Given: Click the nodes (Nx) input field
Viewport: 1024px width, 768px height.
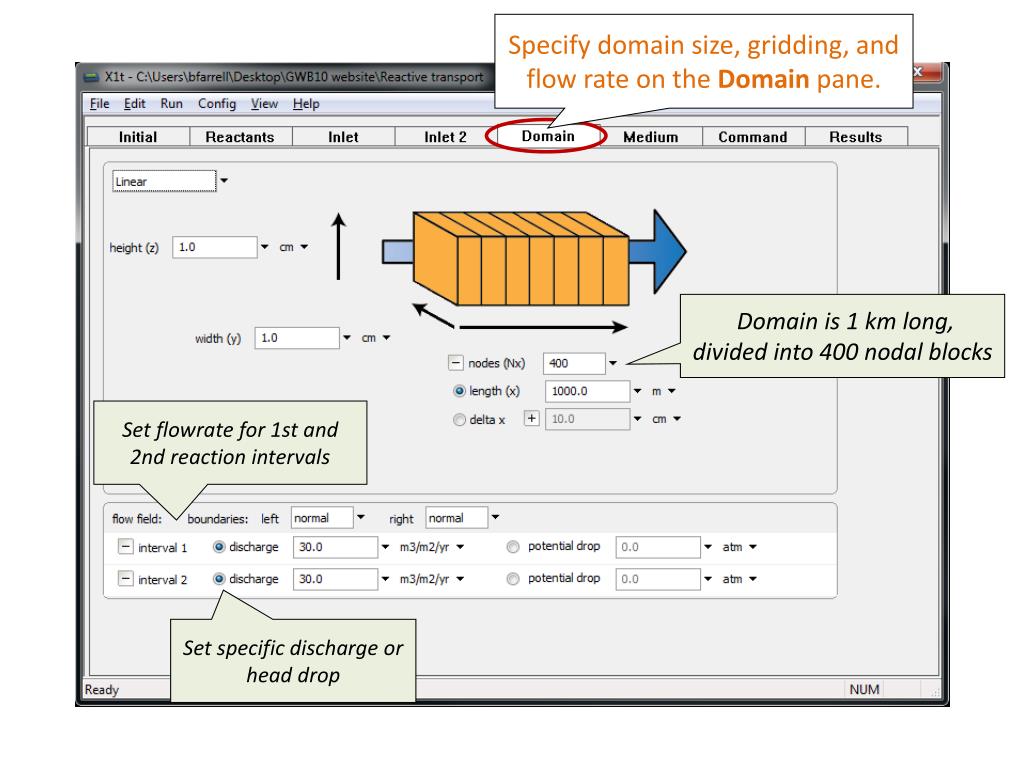Looking at the screenshot, I should (x=574, y=363).
